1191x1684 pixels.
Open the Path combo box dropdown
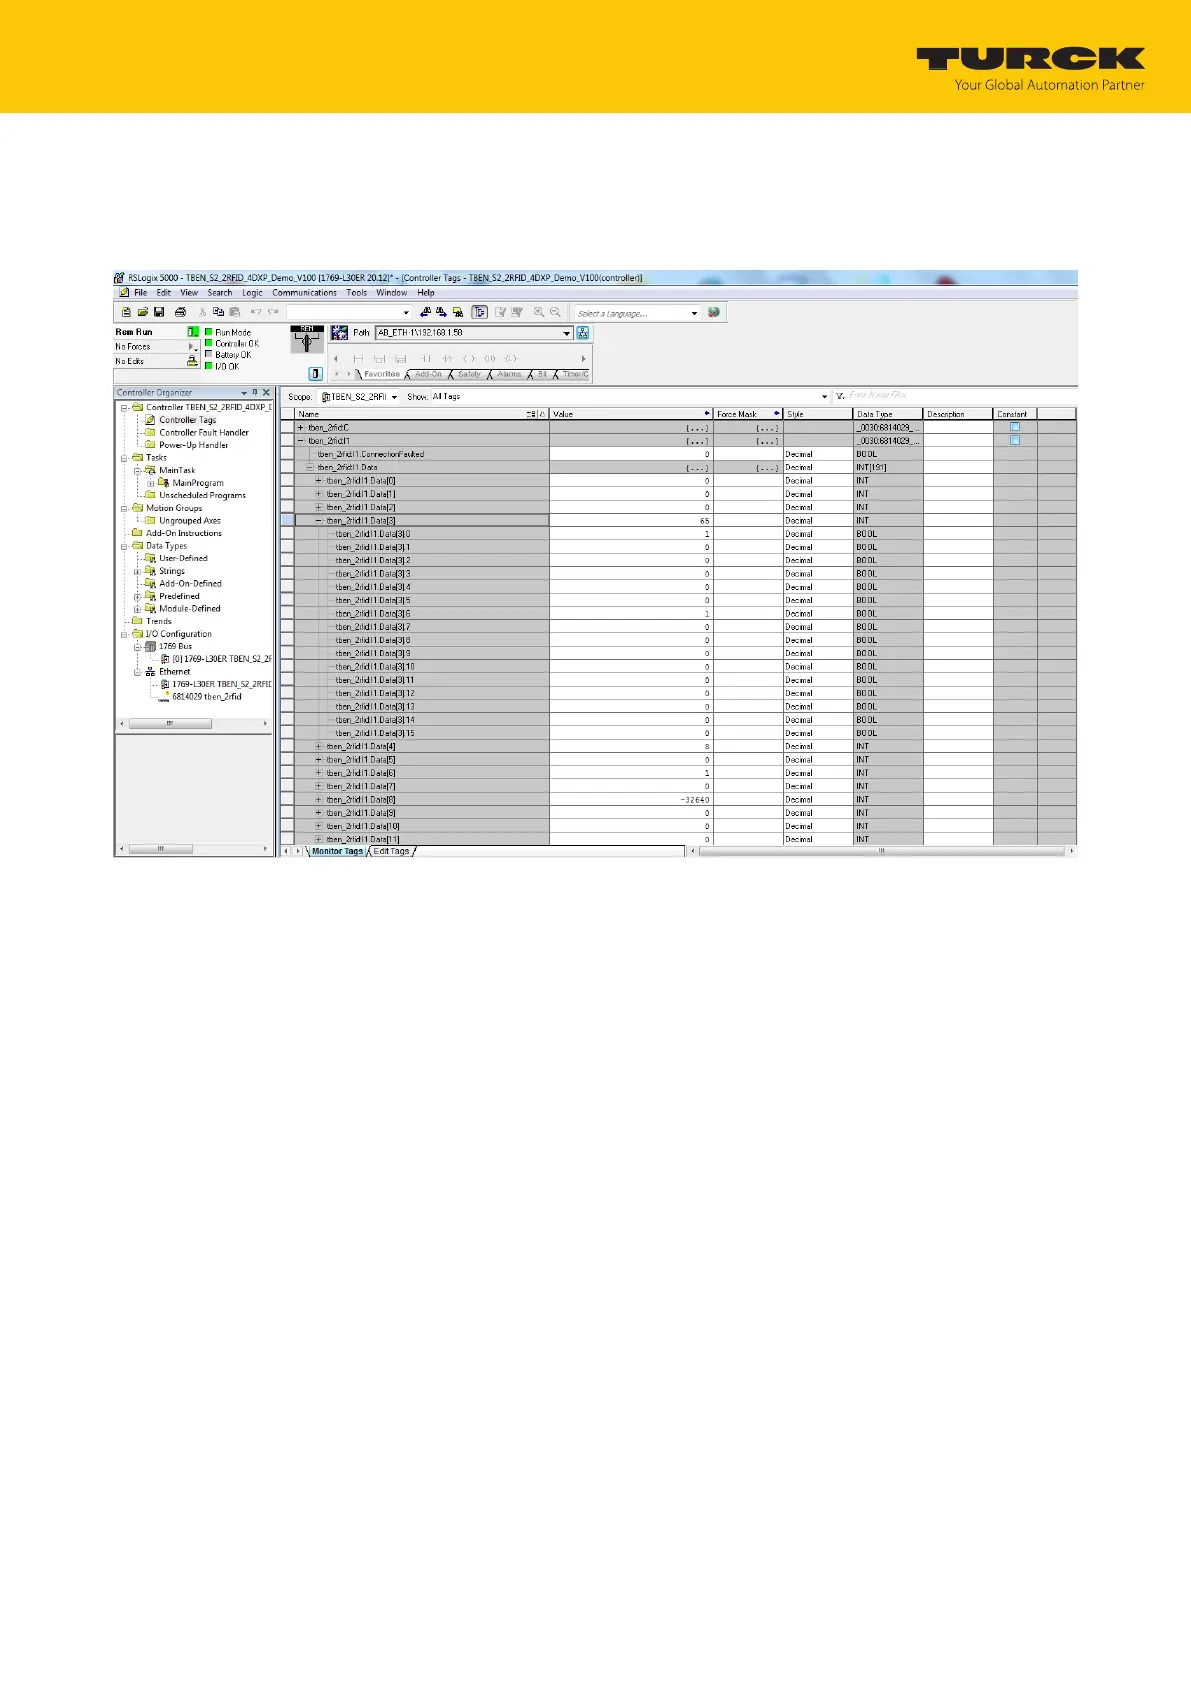(x=567, y=333)
